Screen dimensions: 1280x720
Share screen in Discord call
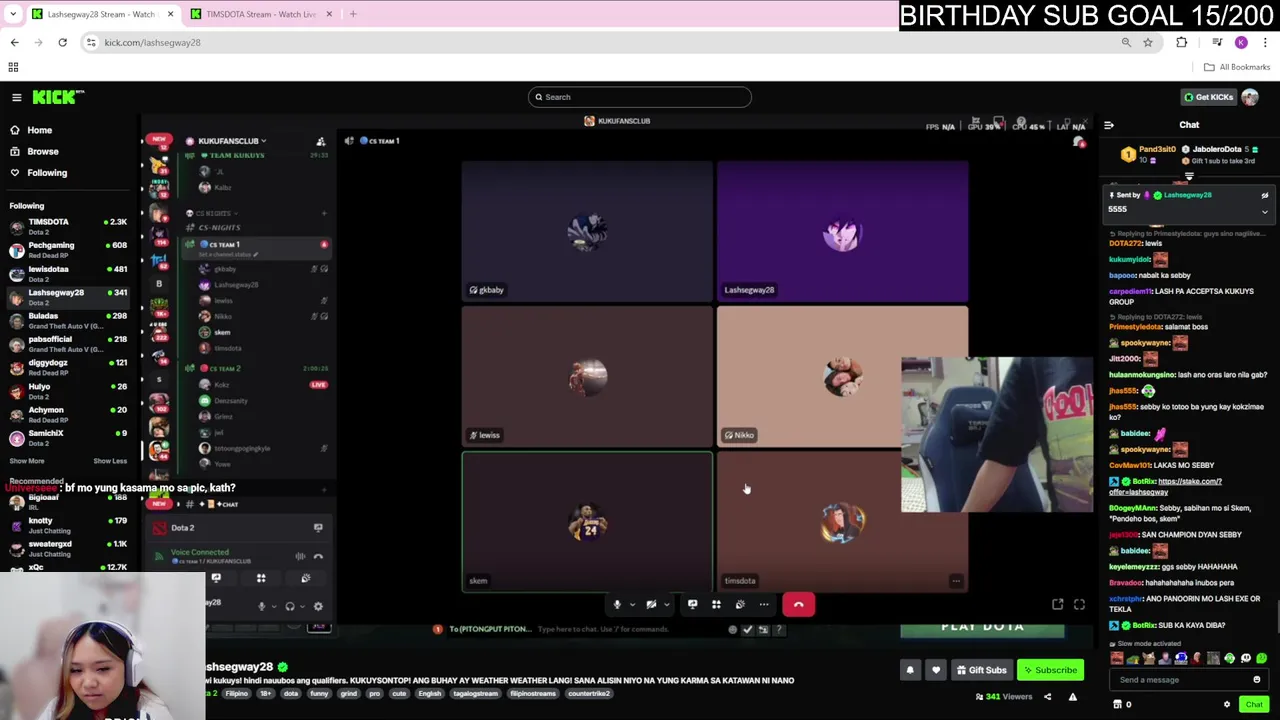coord(692,604)
